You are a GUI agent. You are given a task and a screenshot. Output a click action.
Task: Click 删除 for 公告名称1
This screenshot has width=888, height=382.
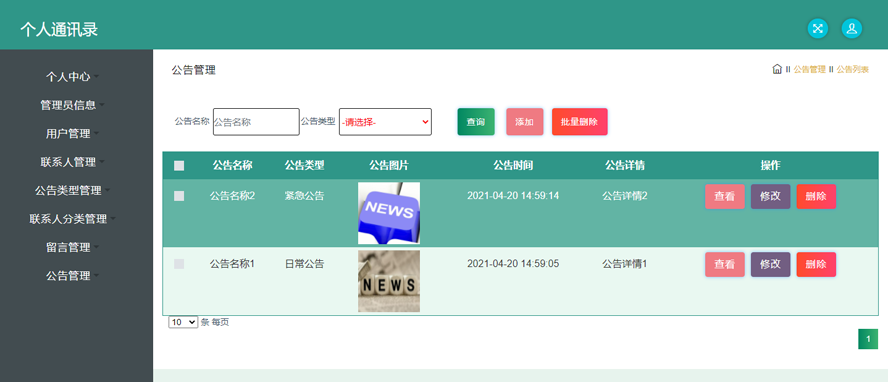pos(816,264)
